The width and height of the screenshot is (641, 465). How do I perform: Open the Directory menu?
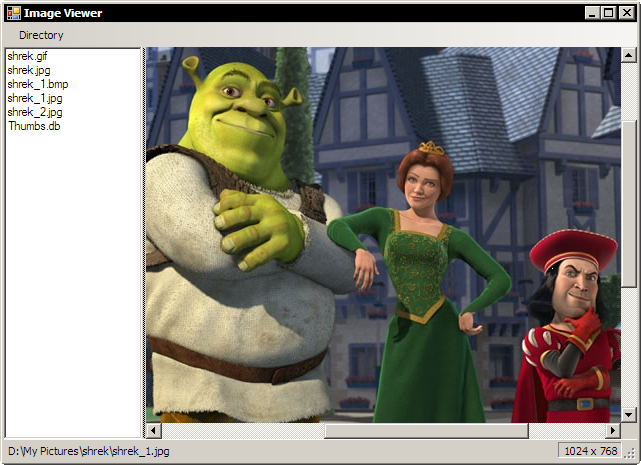pos(41,35)
